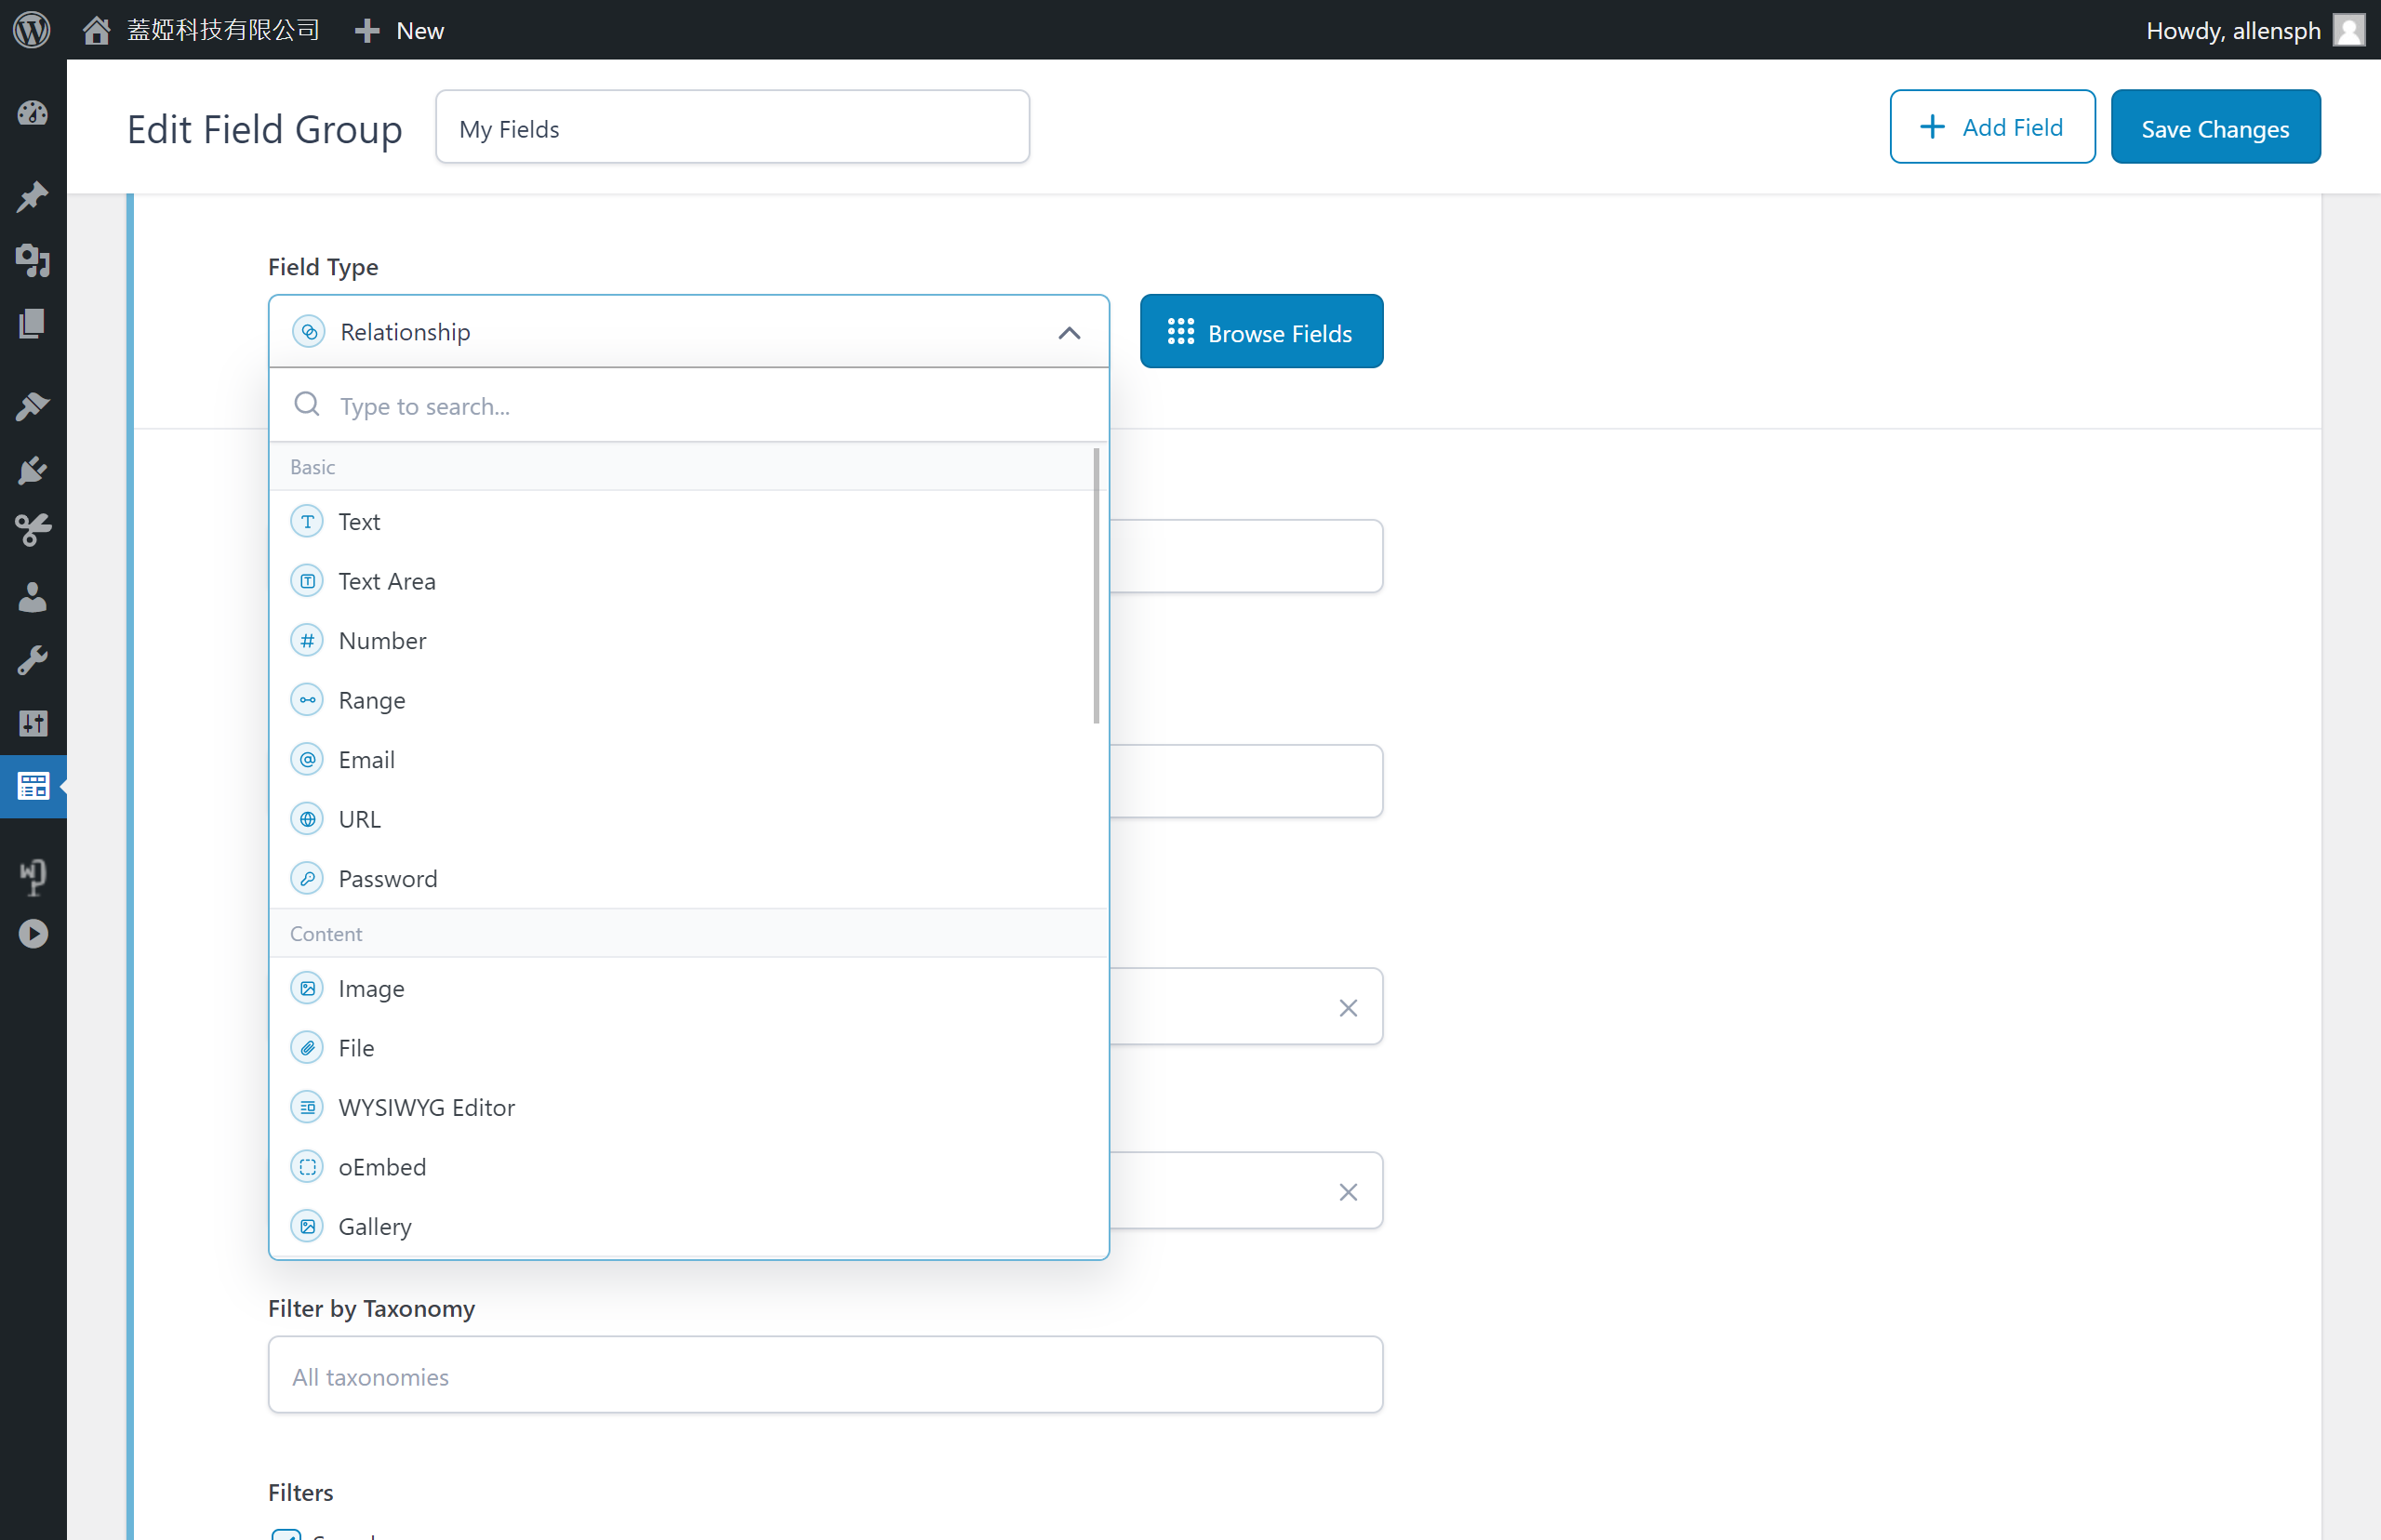Click the Browse Fields button
This screenshot has width=2381, height=1540.
click(x=1260, y=333)
